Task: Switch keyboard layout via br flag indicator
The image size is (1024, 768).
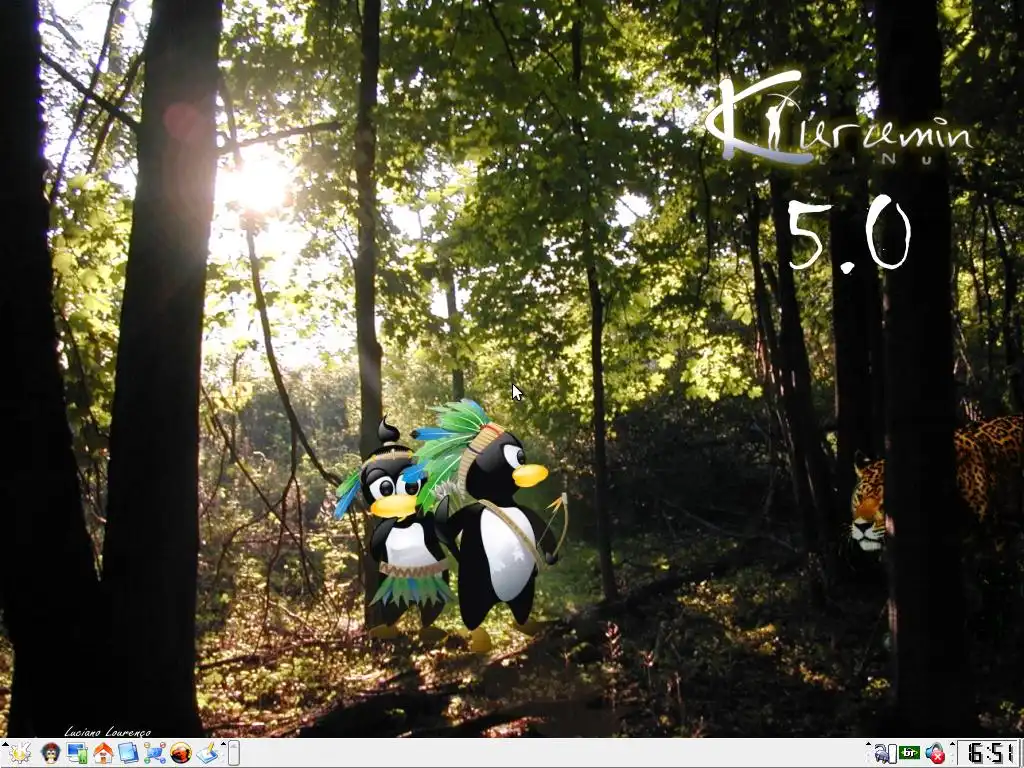Action: click(x=909, y=752)
